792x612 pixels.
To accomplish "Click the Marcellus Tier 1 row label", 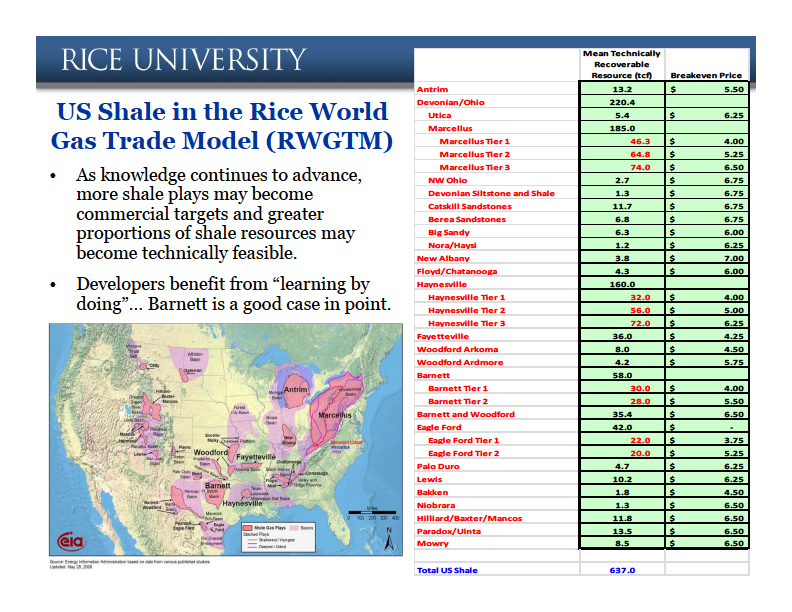I will [x=474, y=141].
